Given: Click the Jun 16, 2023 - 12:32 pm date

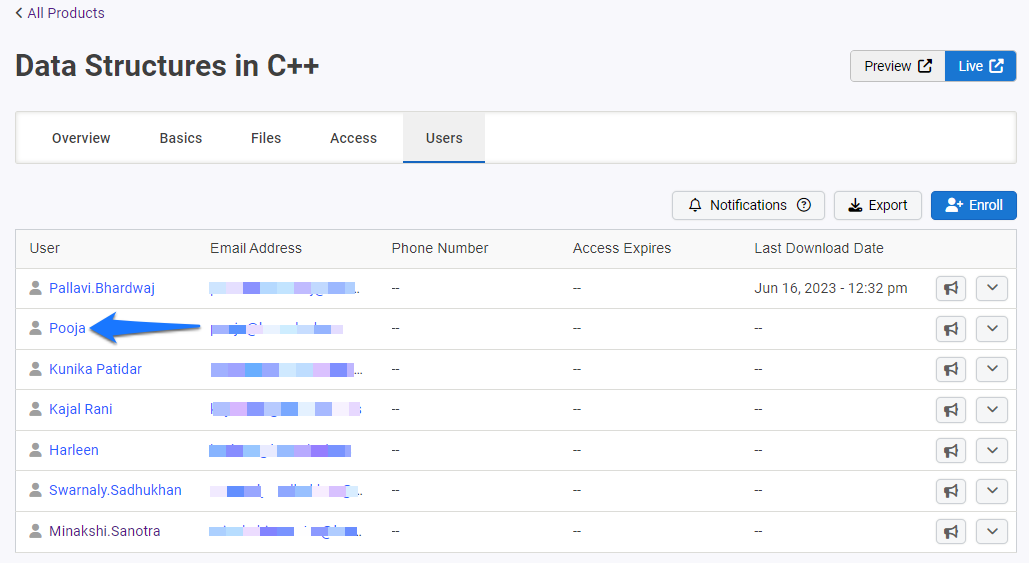Looking at the screenshot, I should click(831, 288).
